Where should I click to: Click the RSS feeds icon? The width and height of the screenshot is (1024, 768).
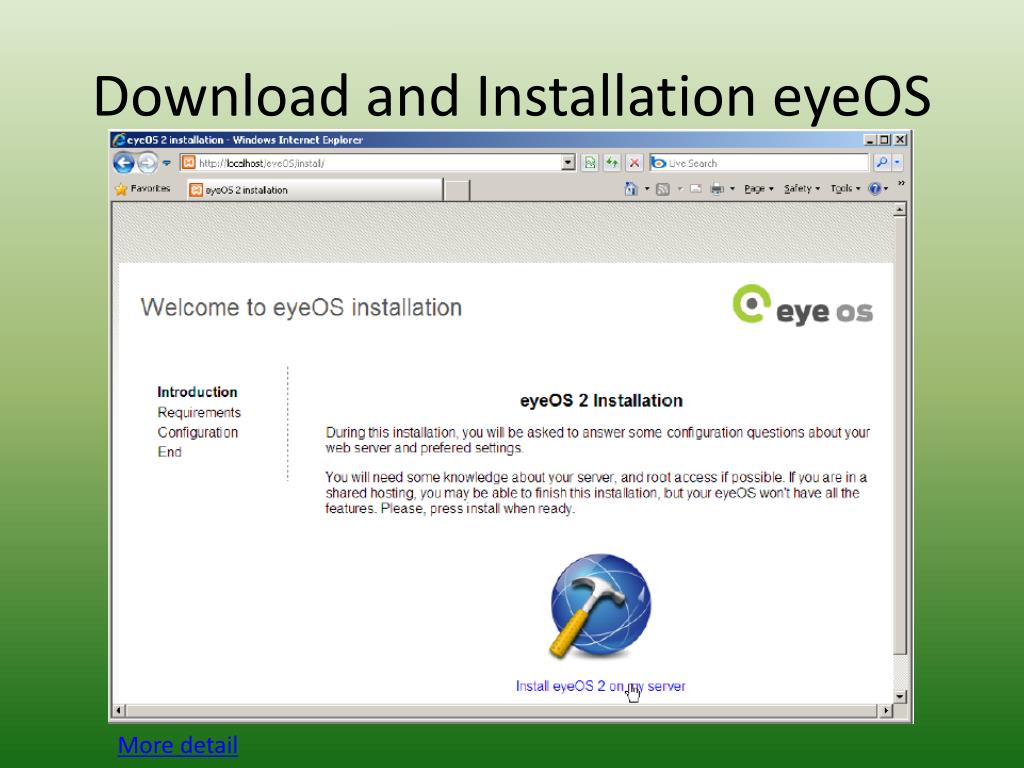point(663,189)
